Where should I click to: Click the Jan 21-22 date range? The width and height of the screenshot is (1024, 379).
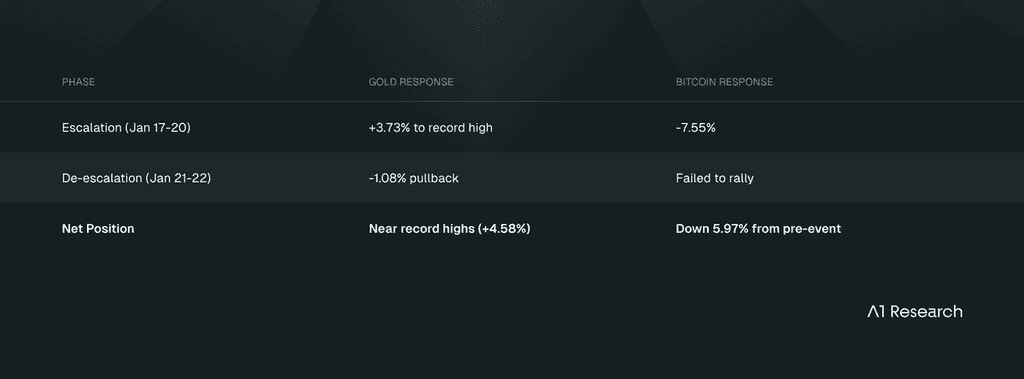coord(178,178)
